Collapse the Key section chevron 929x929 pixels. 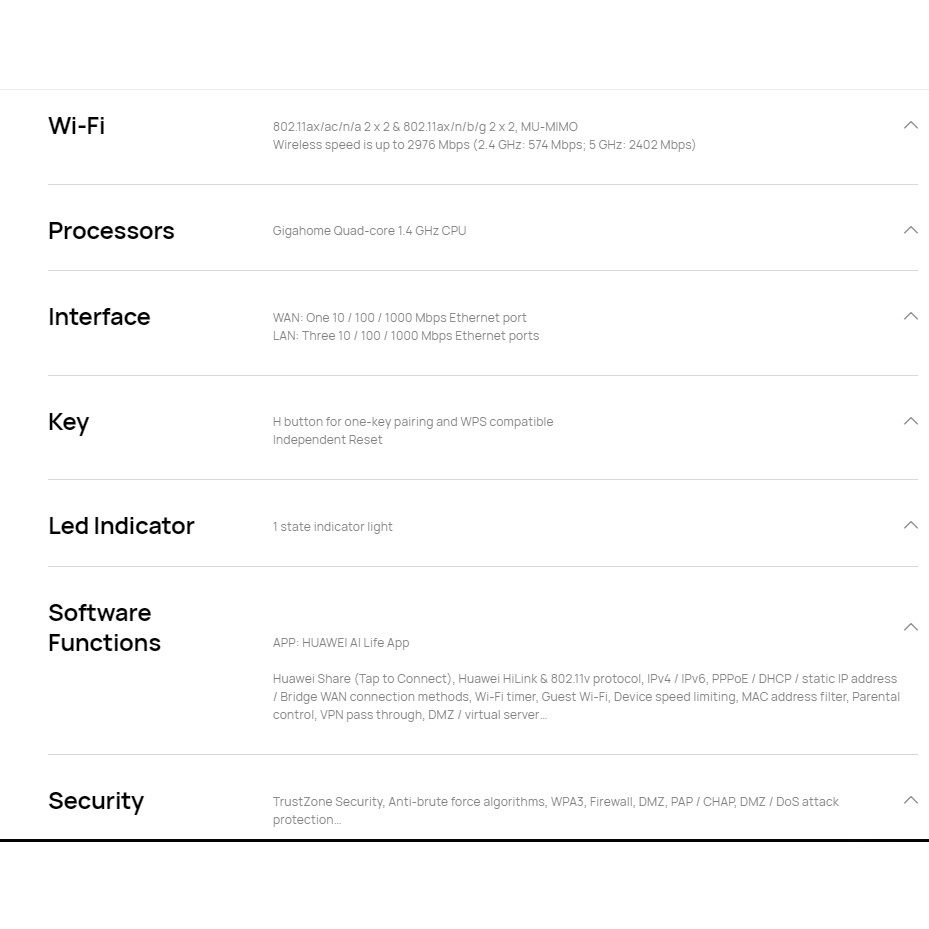910,421
